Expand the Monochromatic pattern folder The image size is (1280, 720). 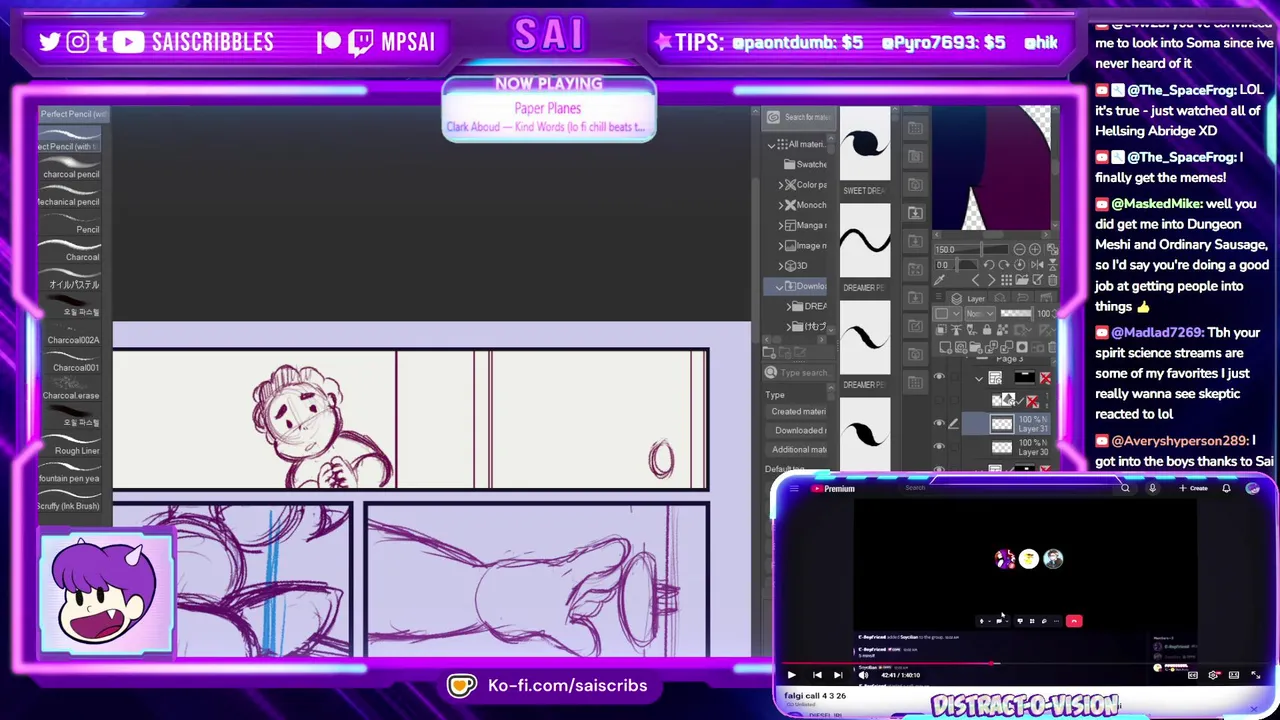click(781, 205)
